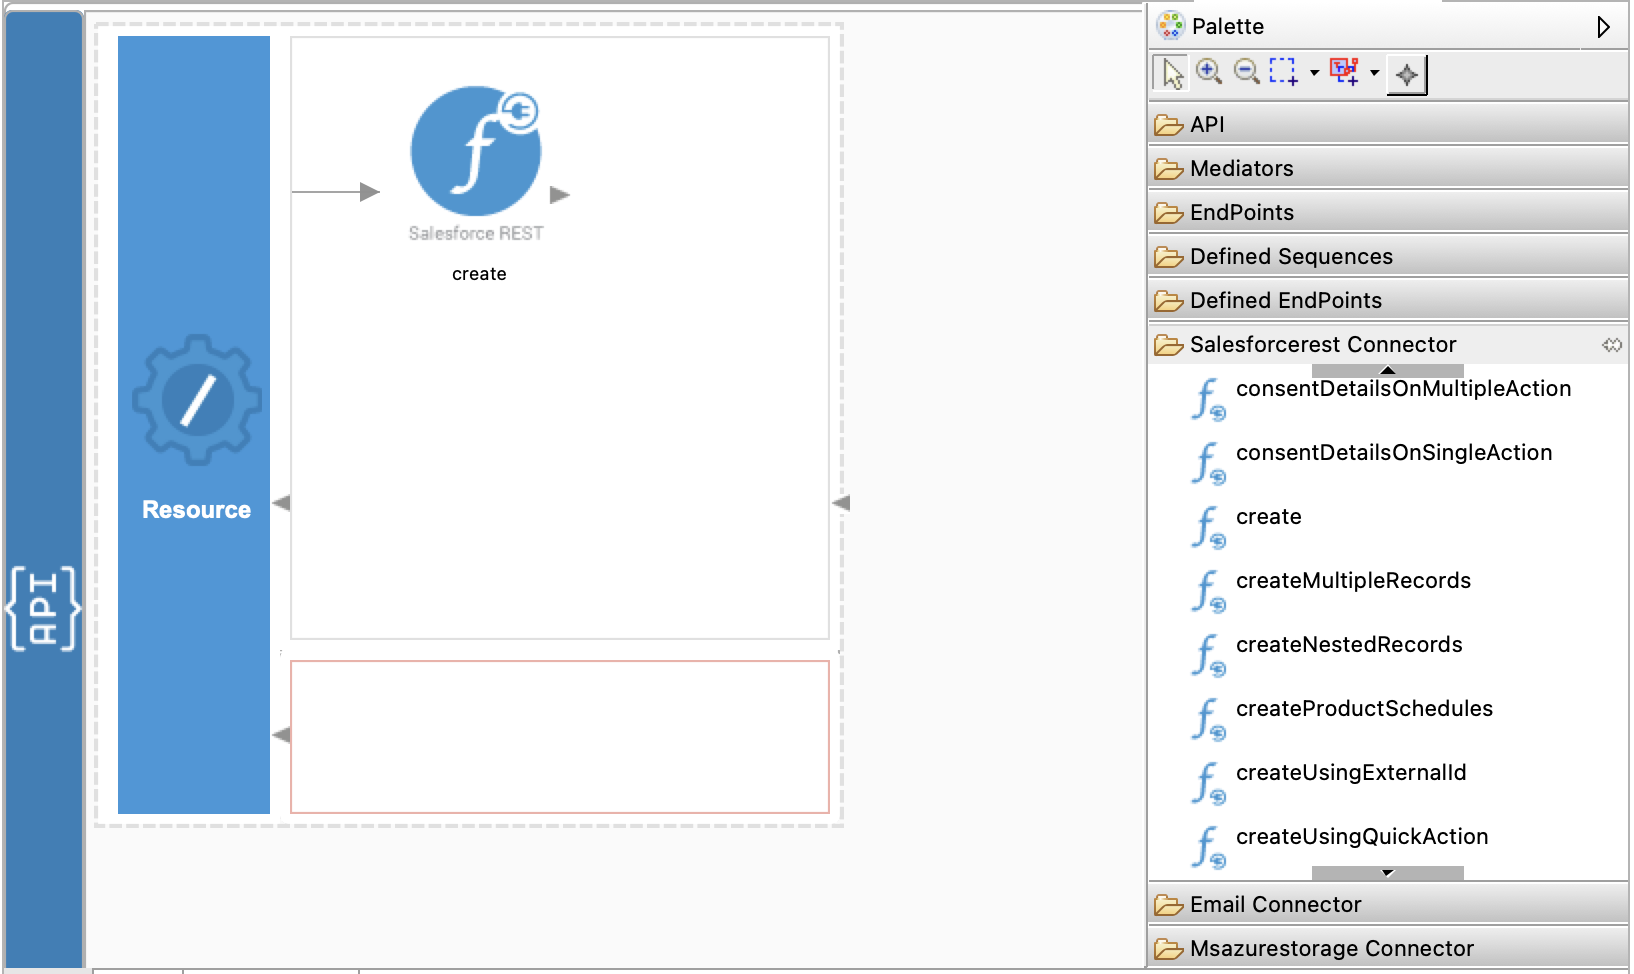Click the input arrow leading into Salesforce node
The image size is (1634, 974).
336,191
